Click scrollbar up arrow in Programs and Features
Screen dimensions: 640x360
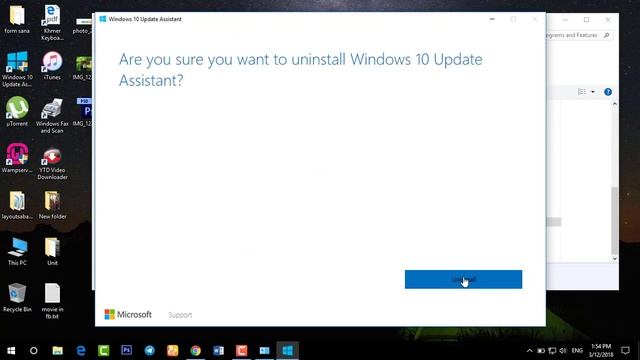click(x=615, y=104)
